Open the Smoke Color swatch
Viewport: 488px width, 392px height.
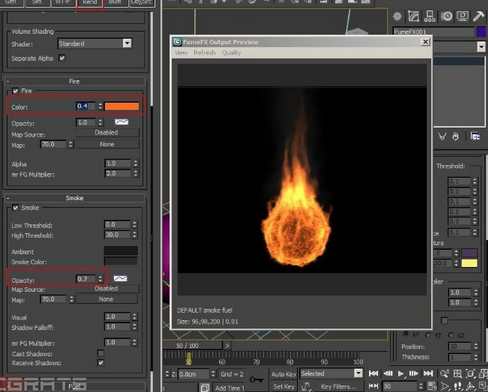pyautogui.click(x=121, y=261)
